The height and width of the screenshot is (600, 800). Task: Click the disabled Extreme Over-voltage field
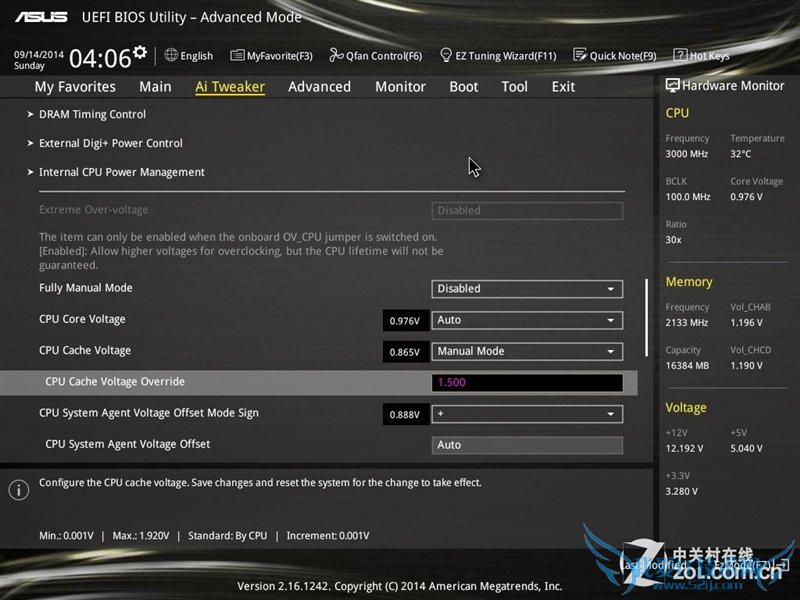click(x=527, y=211)
